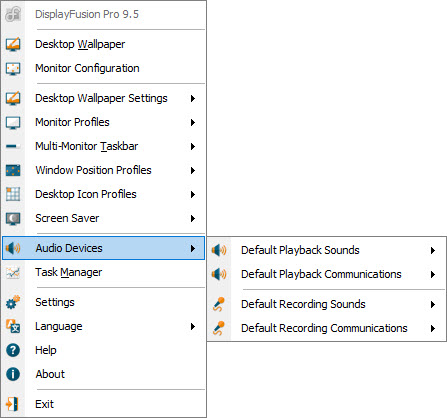Click the DisplayFusion Pro 9.5 logo icon
The image size is (447, 418).
pyautogui.click(x=13, y=14)
